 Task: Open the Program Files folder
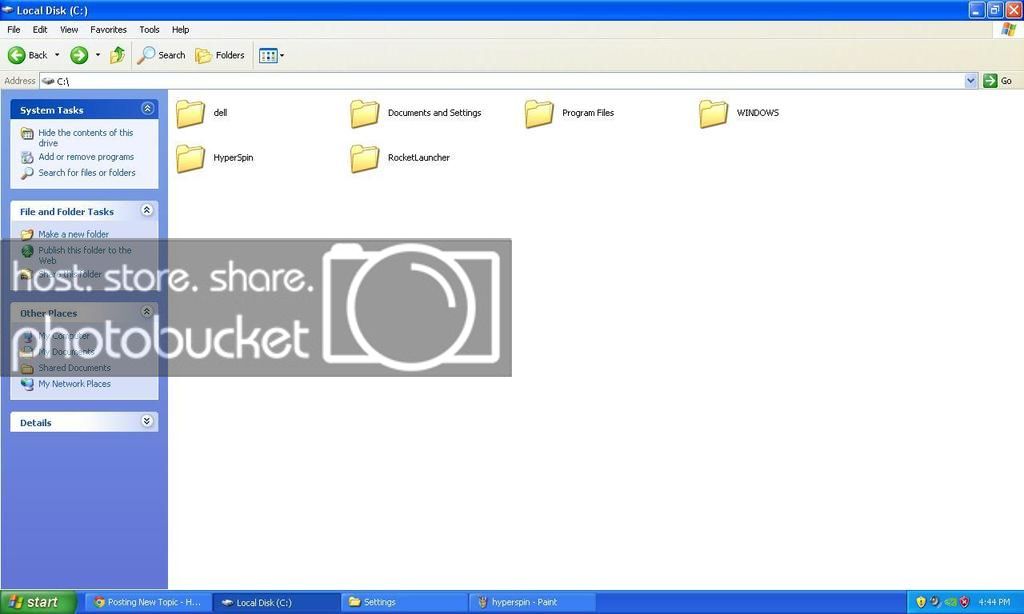click(539, 114)
